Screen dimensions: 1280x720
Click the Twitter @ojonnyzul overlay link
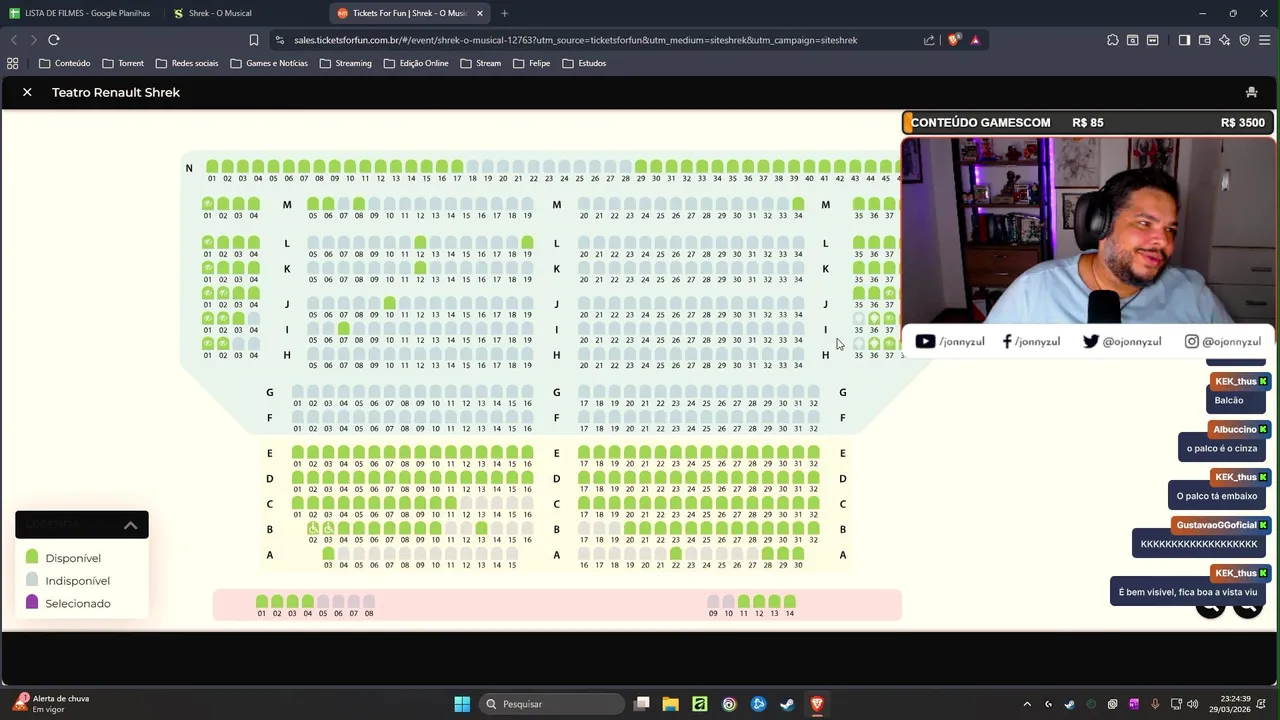(1122, 341)
